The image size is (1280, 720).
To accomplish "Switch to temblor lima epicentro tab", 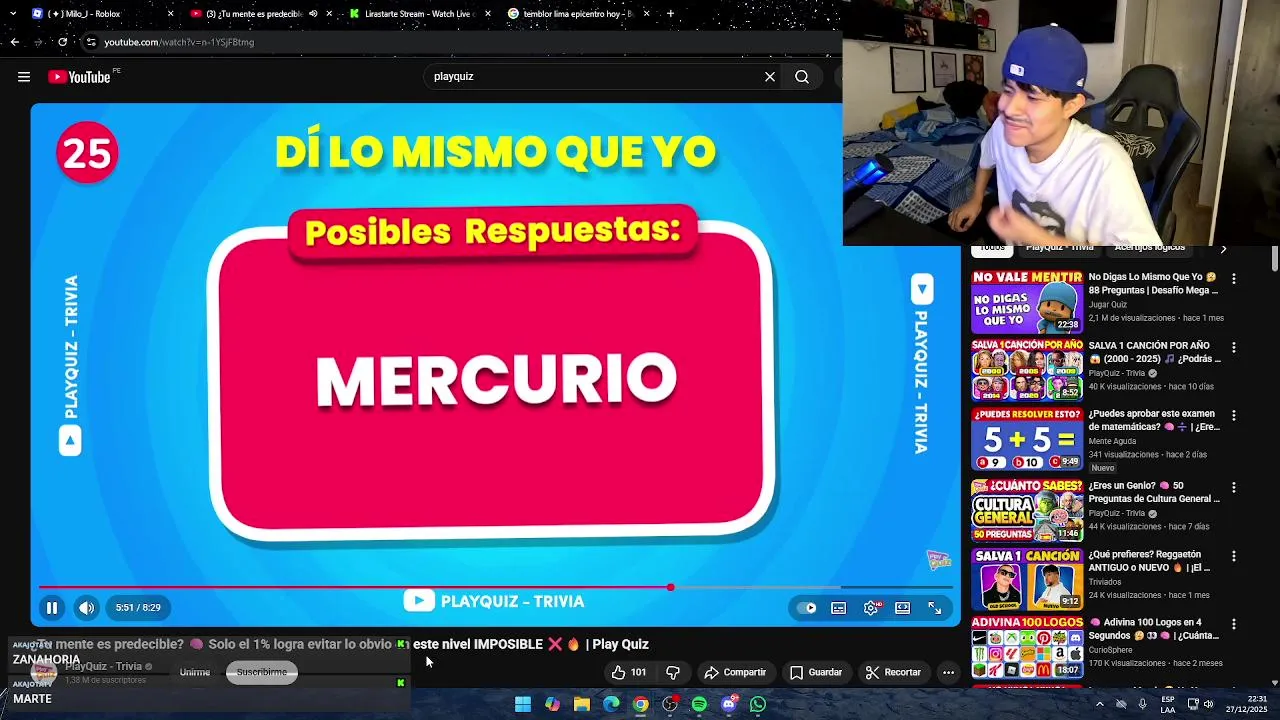I will tap(577, 14).
